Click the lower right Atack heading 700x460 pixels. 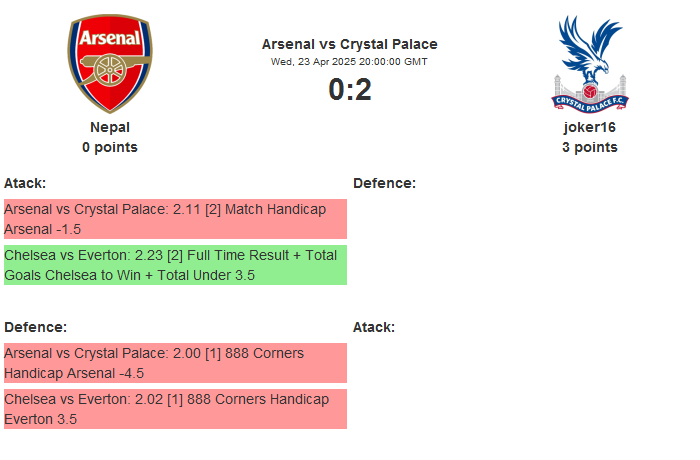[x=374, y=327]
